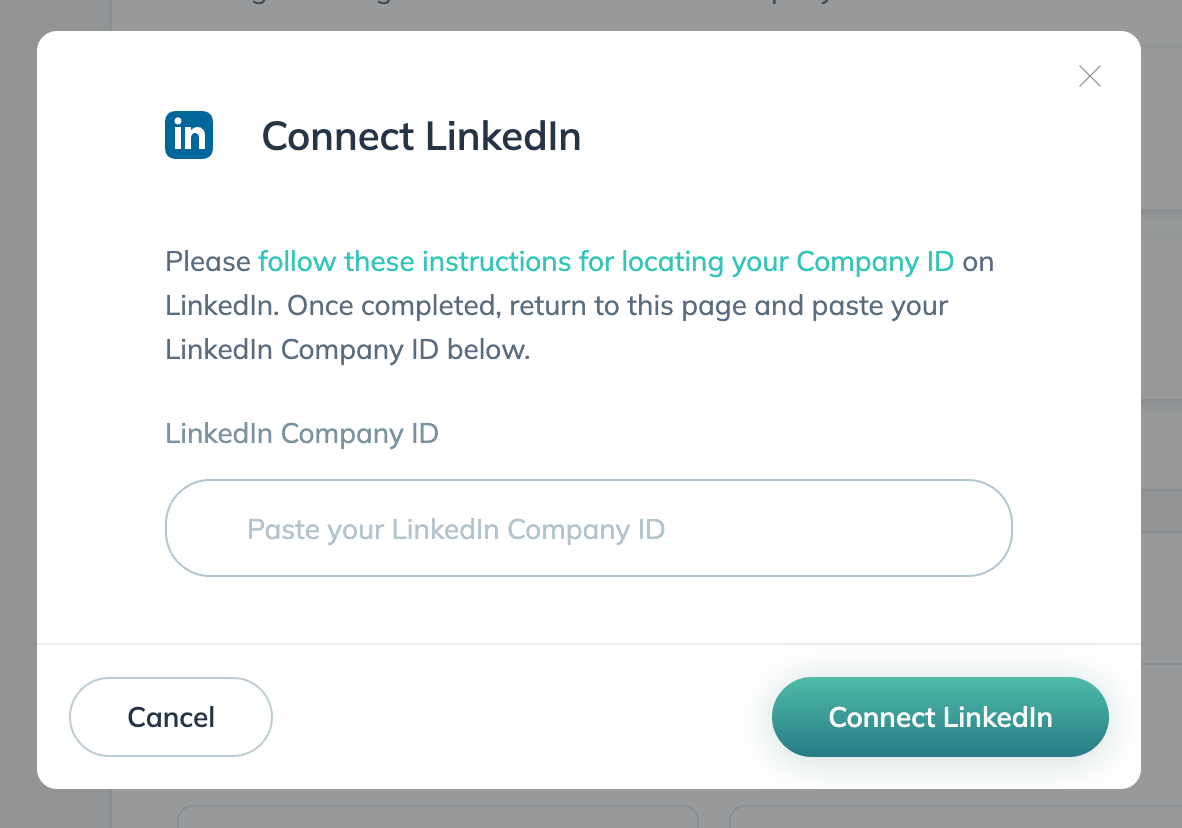The height and width of the screenshot is (828, 1182).
Task: Click the instruction paragraph text 'Once completed'
Action: [392, 305]
